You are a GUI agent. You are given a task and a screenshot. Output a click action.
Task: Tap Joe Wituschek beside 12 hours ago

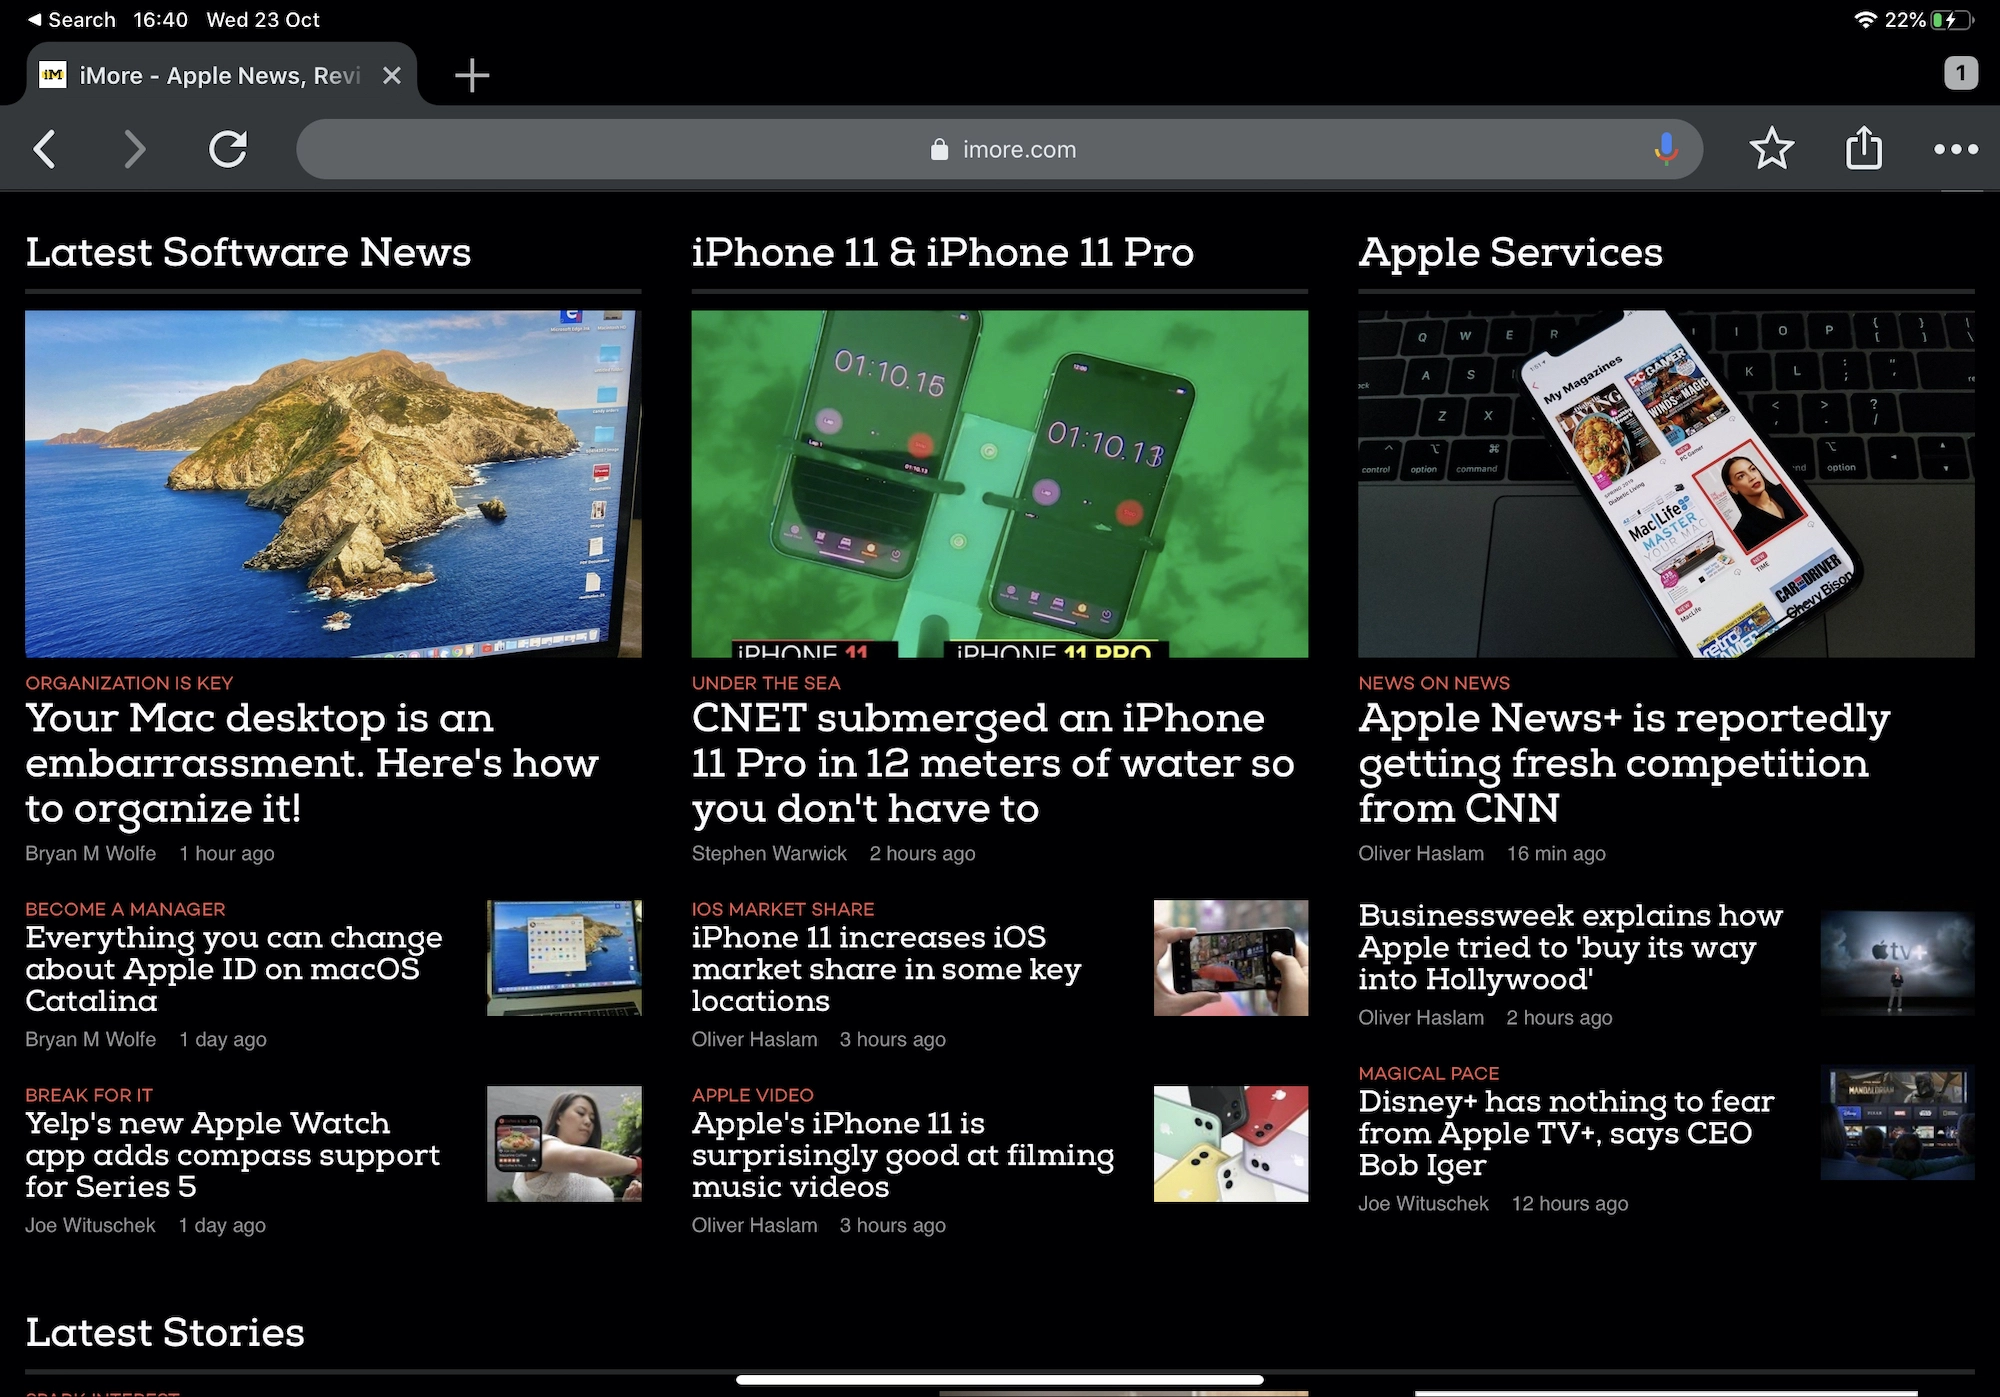pyautogui.click(x=1423, y=1203)
